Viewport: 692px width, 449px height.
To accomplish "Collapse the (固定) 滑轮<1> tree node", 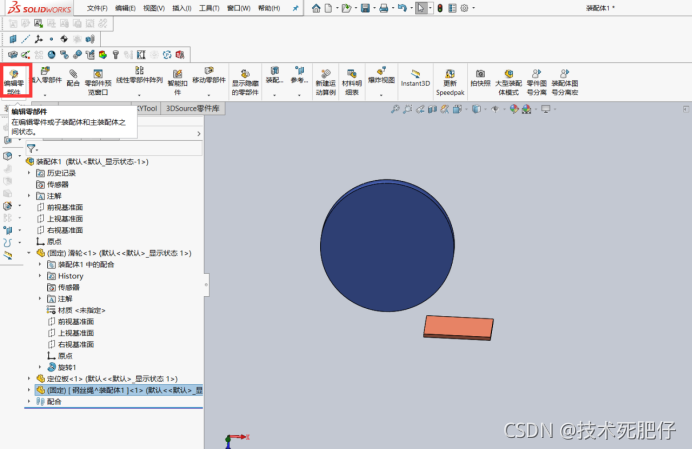I will click(29, 253).
